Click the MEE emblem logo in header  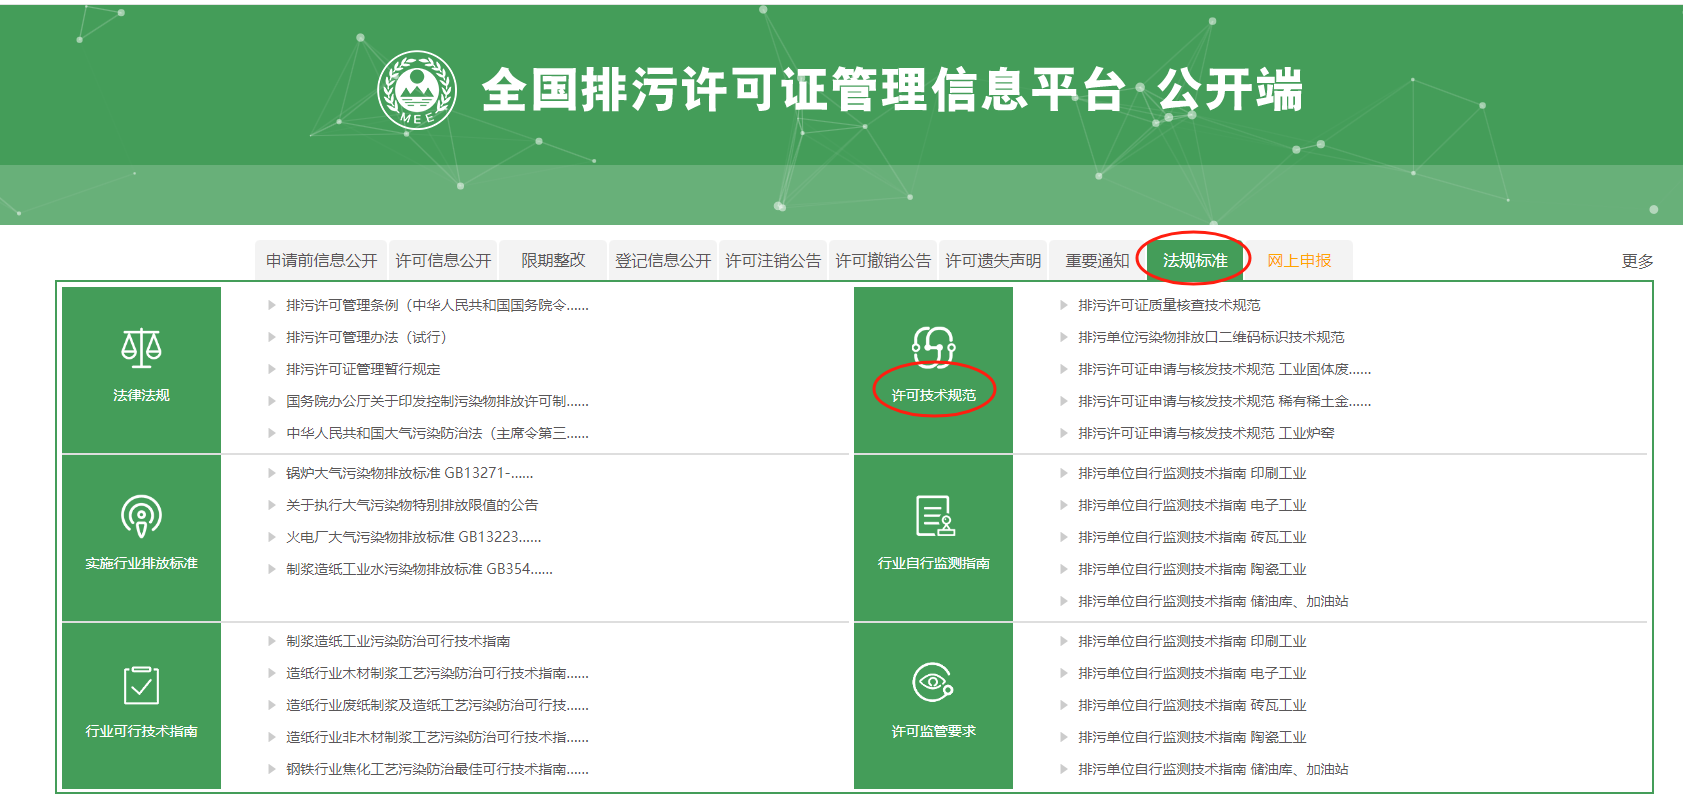click(417, 90)
